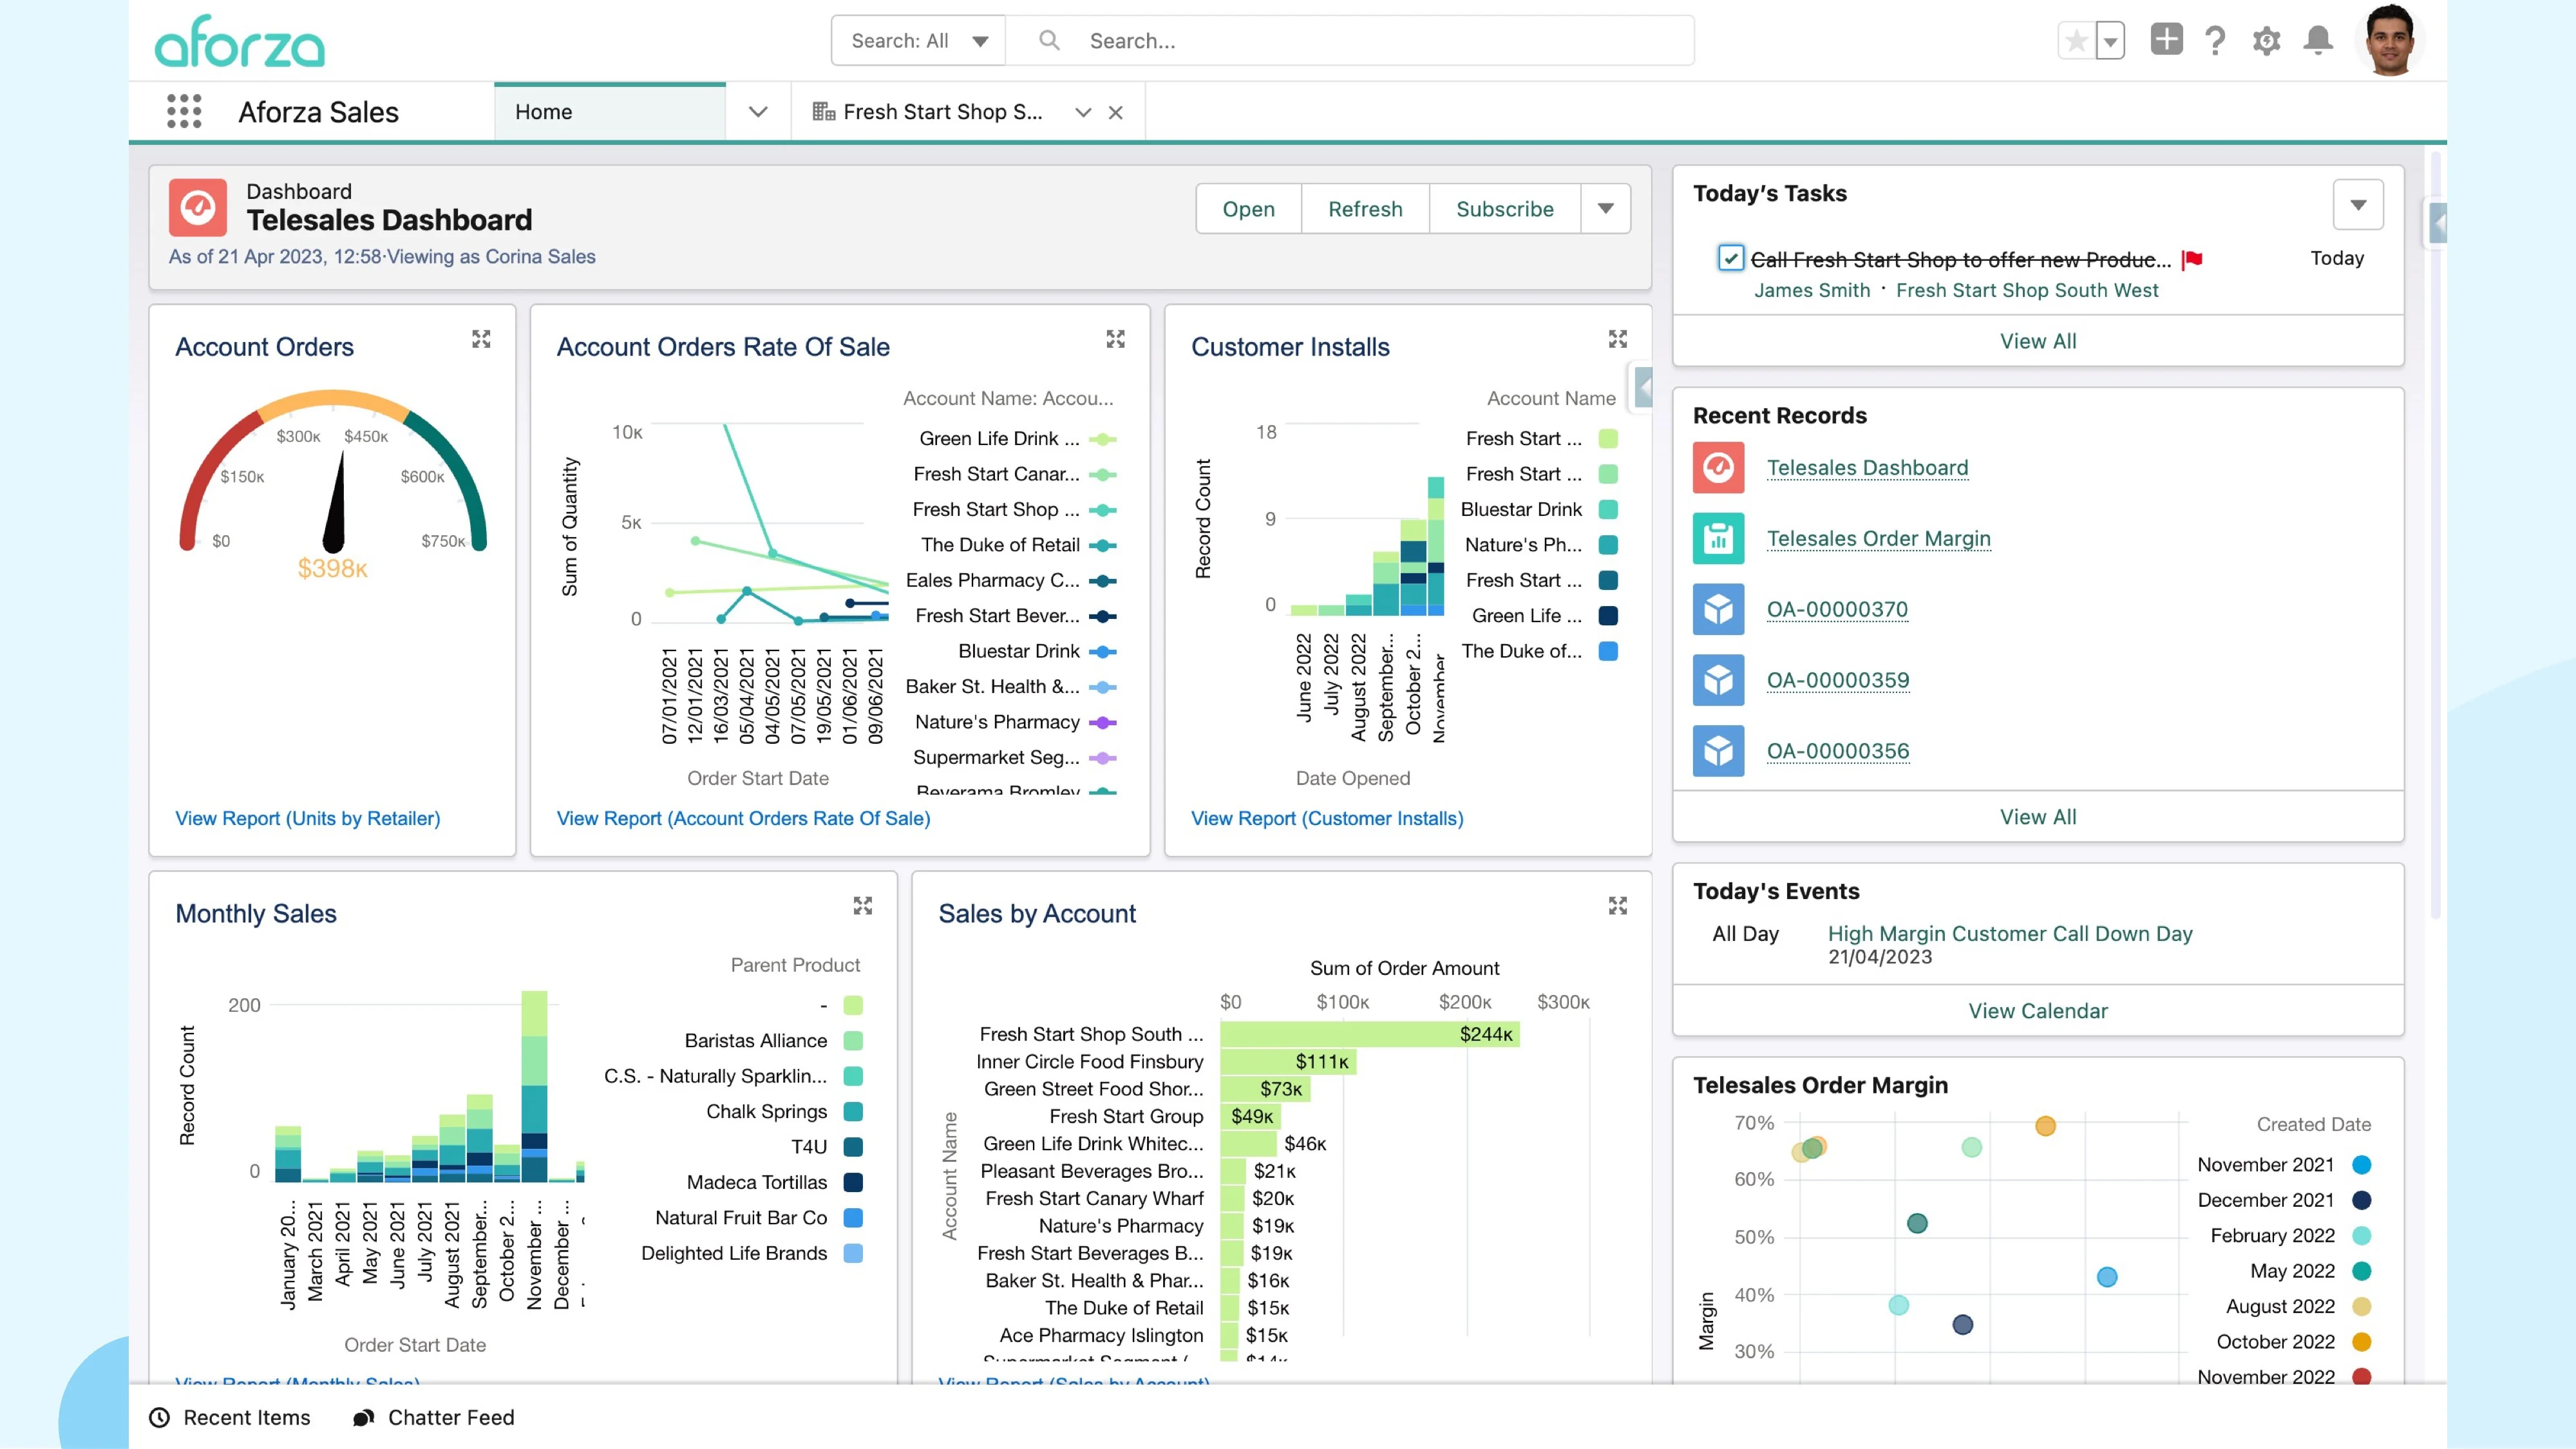Open View Report (Units by Retailer)

[x=308, y=818]
